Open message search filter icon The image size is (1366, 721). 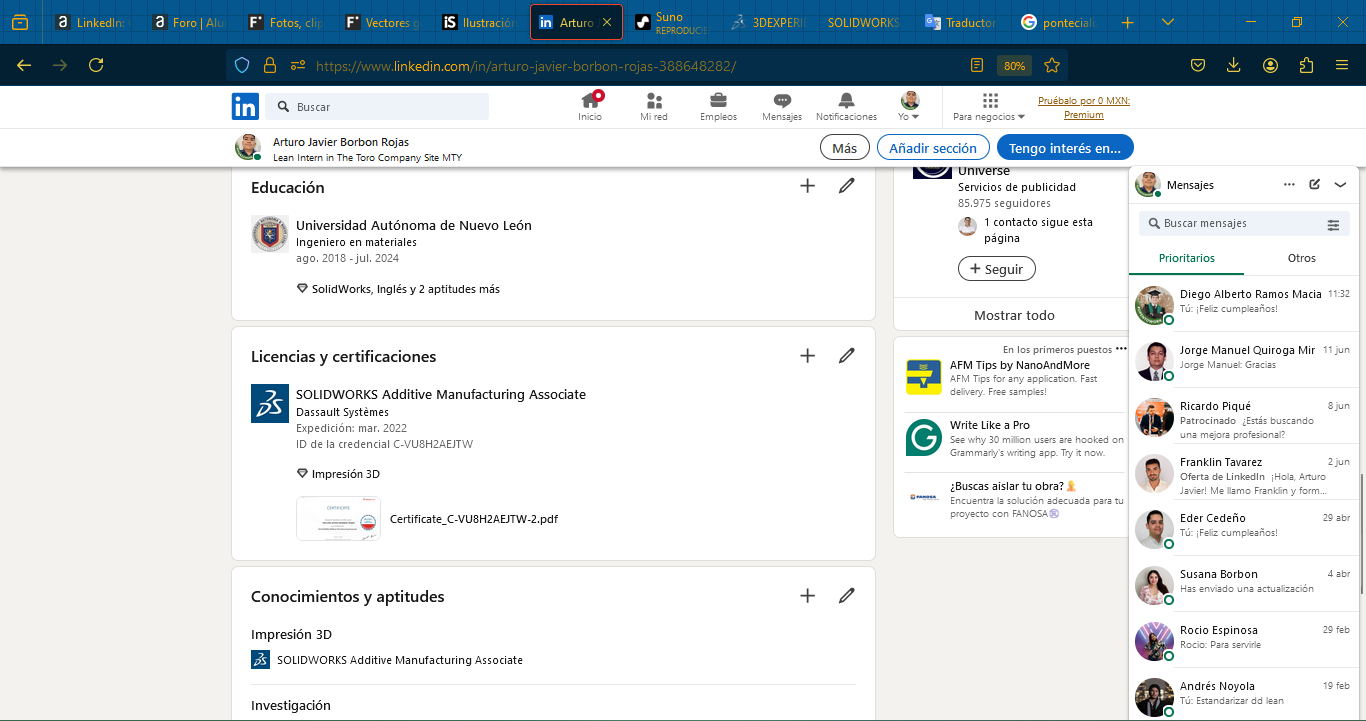[x=1333, y=224]
